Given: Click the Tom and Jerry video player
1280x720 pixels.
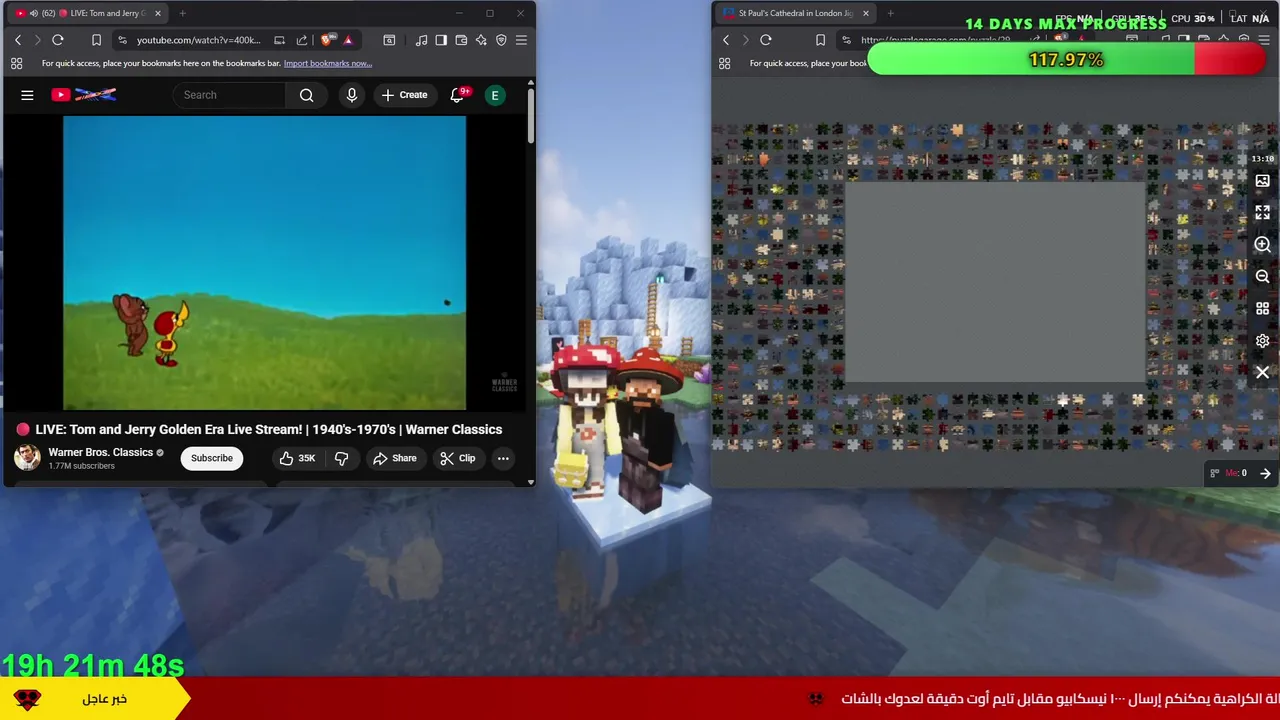Looking at the screenshot, I should tap(264, 263).
